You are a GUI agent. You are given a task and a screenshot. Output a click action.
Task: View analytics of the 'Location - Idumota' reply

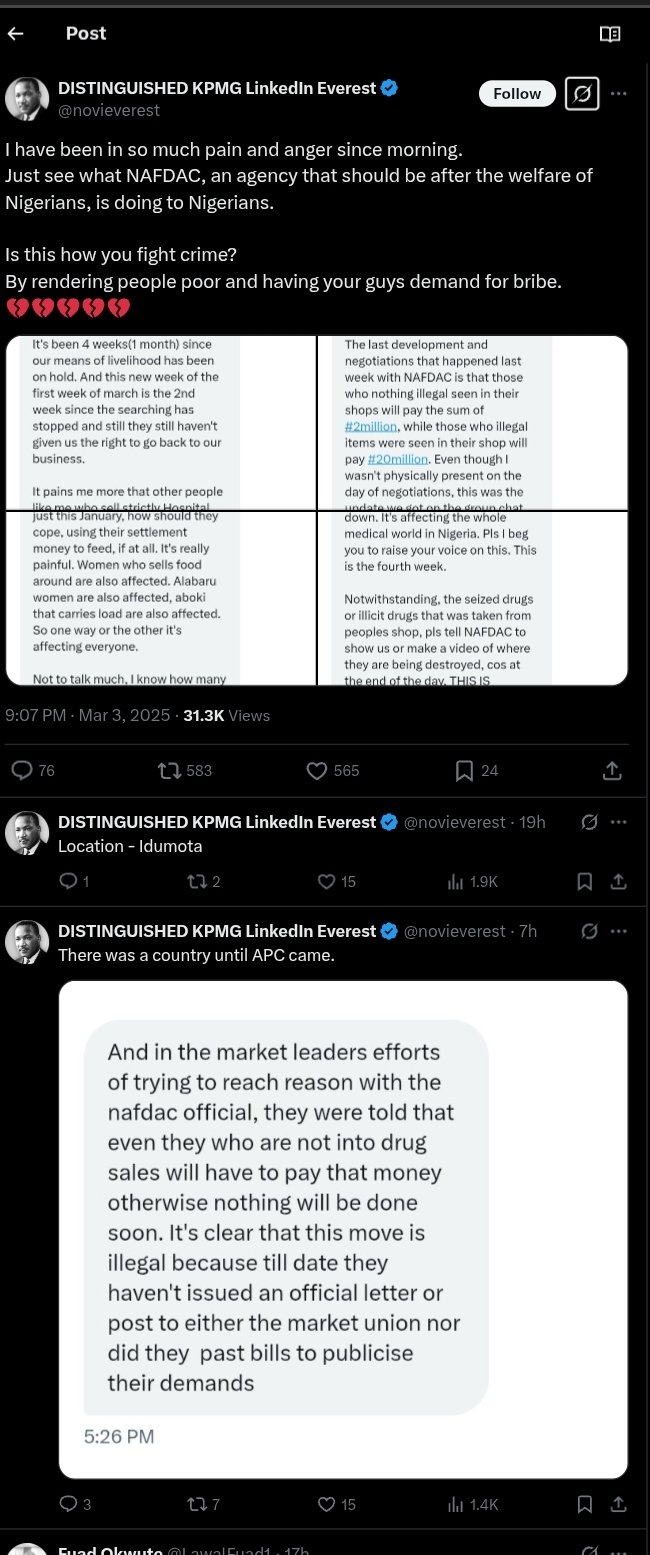point(456,881)
